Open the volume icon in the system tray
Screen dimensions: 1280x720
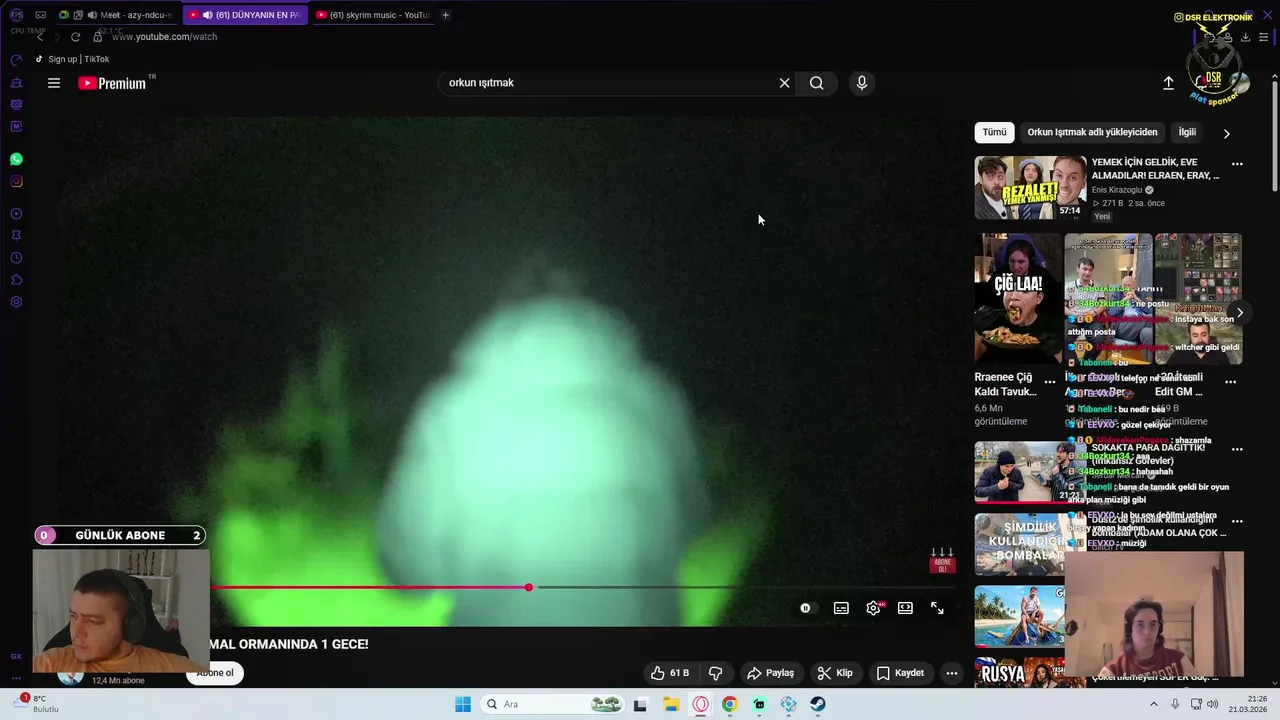[1213, 704]
